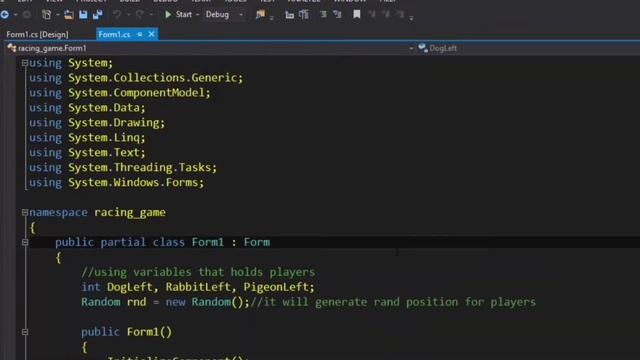This screenshot has width=640, height=360.
Task: Click the 'rnd' variable name
Action: [x=136, y=302]
